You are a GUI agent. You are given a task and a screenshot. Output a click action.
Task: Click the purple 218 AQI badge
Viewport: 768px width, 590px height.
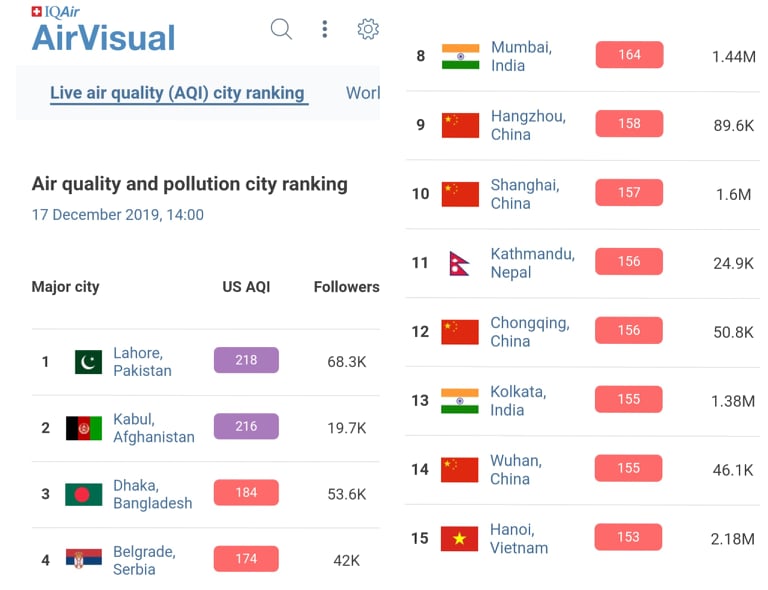click(x=246, y=360)
